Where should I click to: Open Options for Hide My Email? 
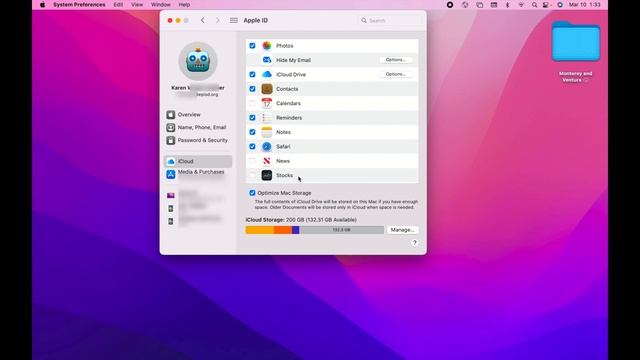(x=396, y=60)
